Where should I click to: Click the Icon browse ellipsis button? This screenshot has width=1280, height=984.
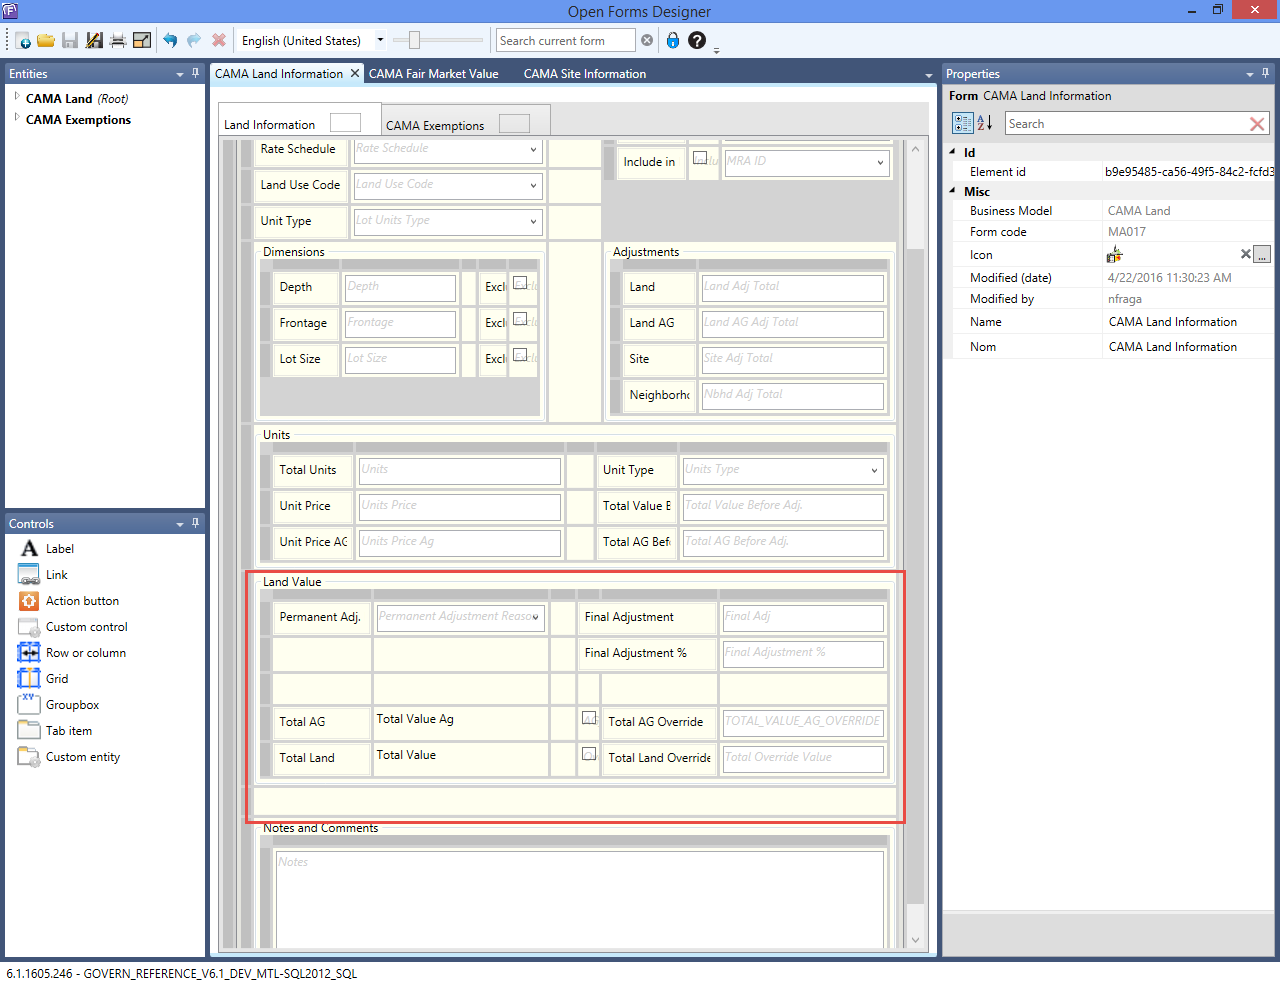click(x=1262, y=255)
